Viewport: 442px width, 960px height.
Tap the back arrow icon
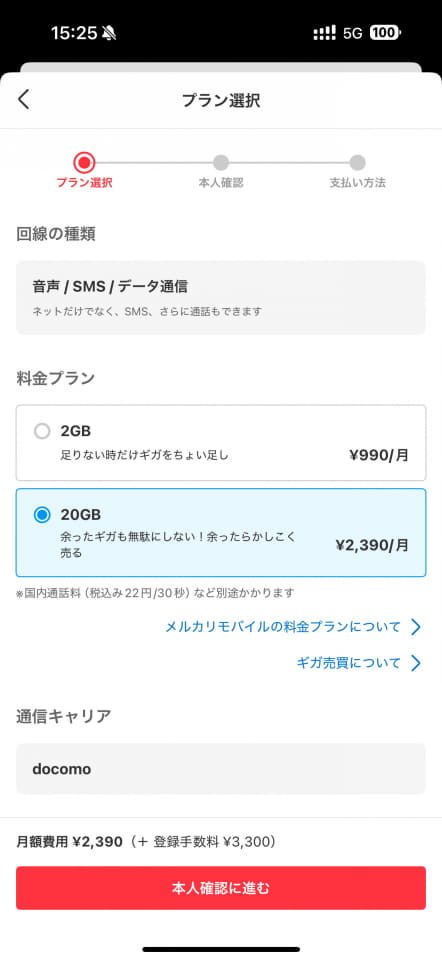(x=23, y=99)
